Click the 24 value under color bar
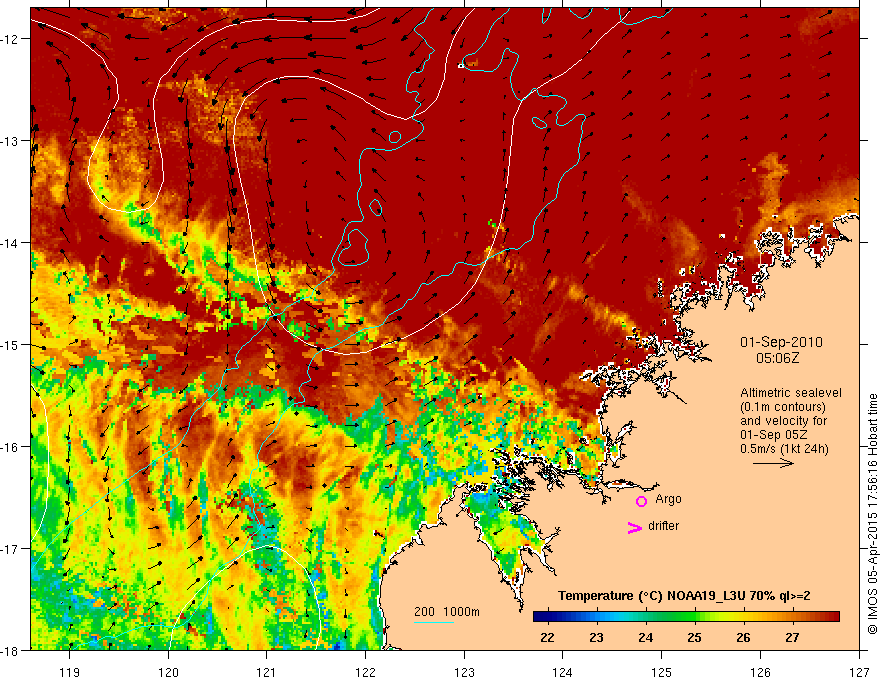Image resolution: width=880 pixels, height=680 pixels. [645, 638]
